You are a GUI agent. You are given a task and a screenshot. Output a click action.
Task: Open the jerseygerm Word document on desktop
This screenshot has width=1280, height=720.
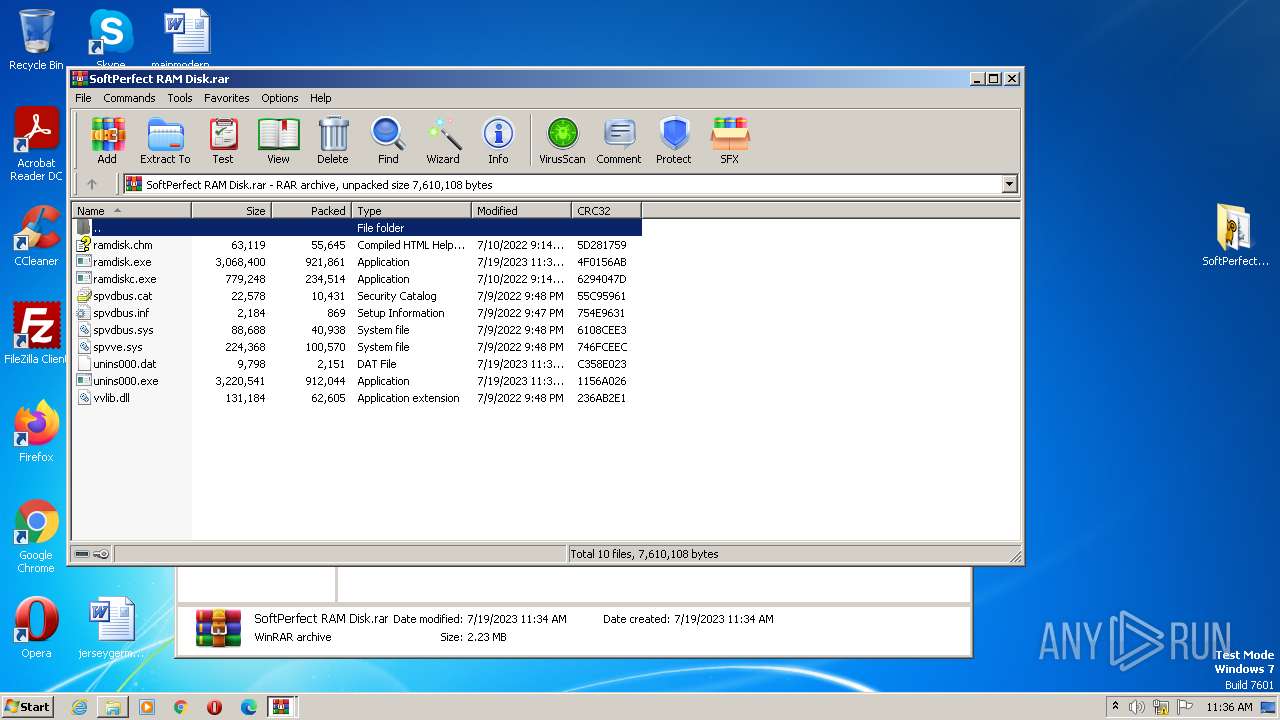tap(111, 628)
